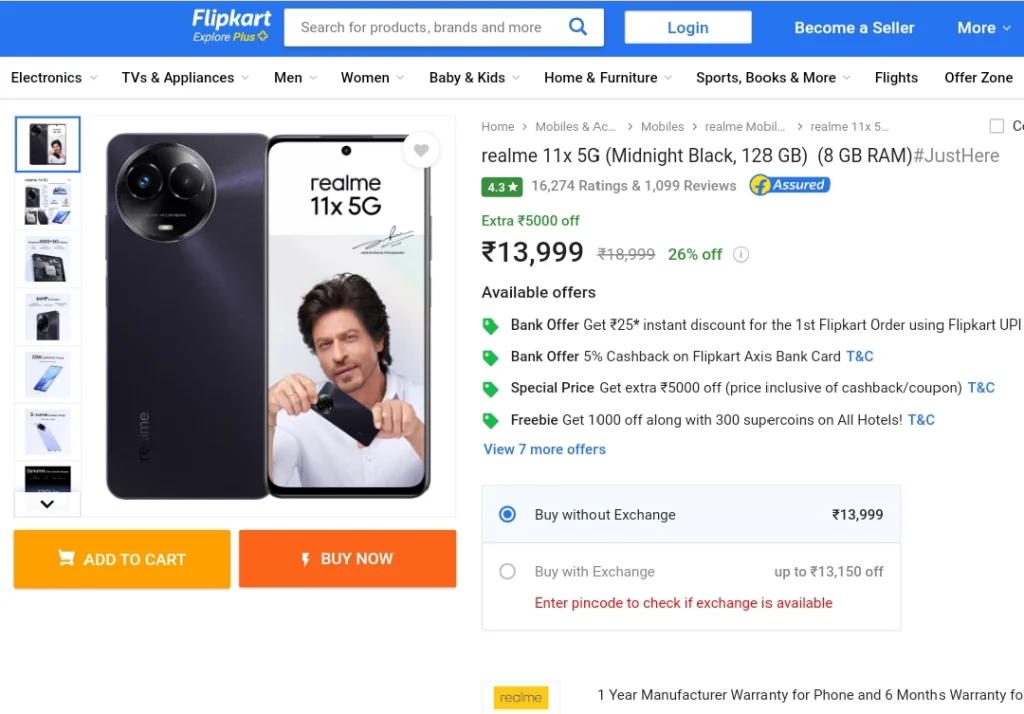Open the Offer Zone menu item
Image resolution: width=1024 pixels, height=714 pixels.
click(978, 78)
